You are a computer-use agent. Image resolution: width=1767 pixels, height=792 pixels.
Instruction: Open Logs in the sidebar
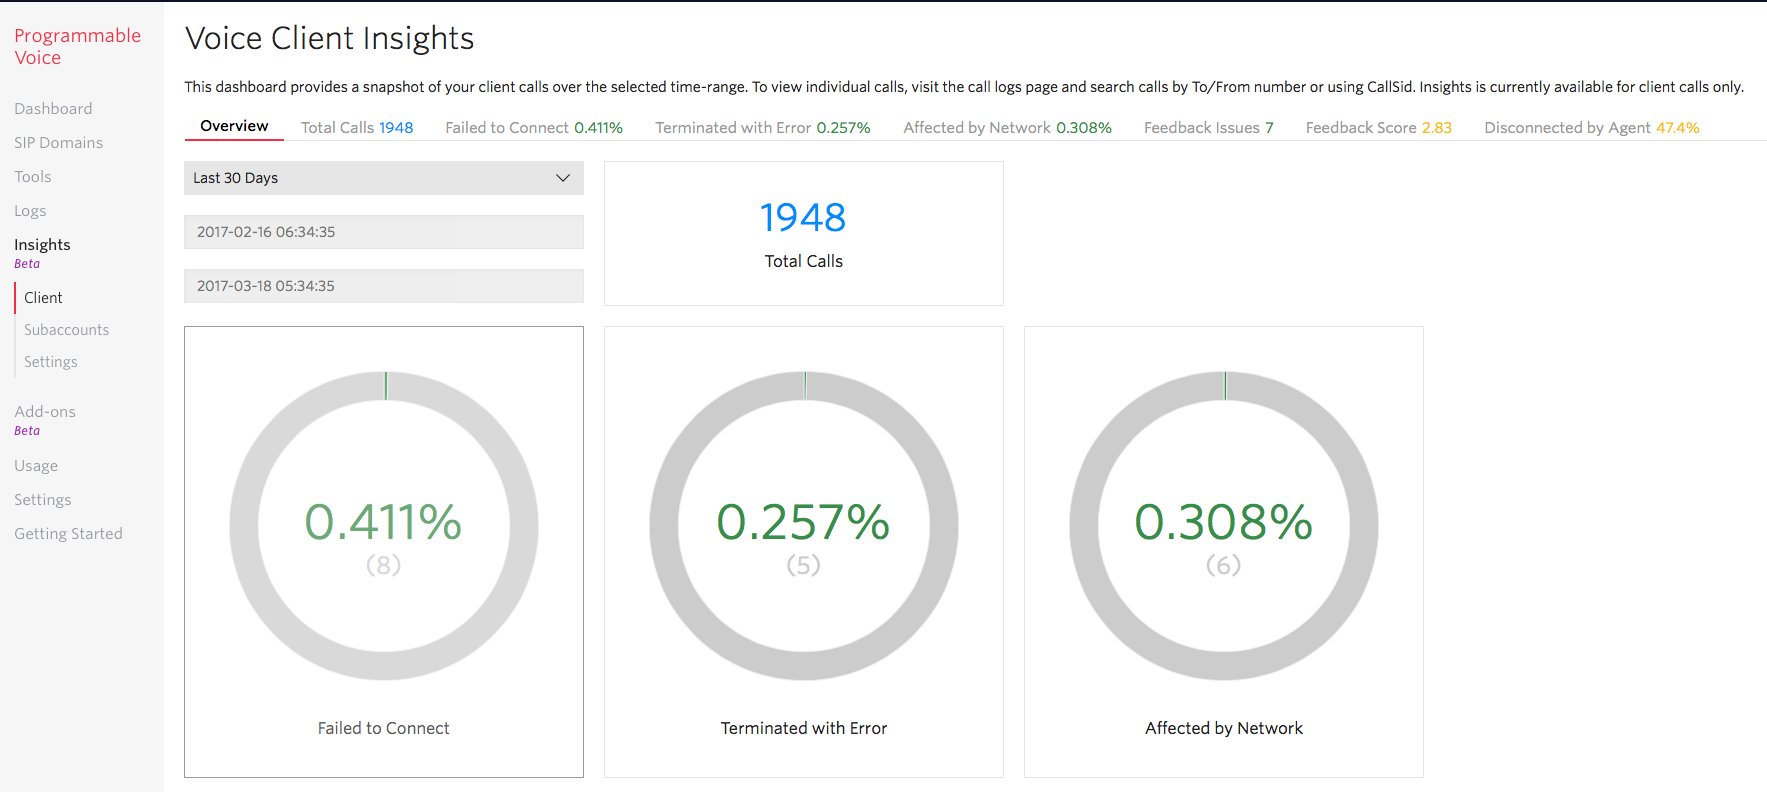coord(30,210)
